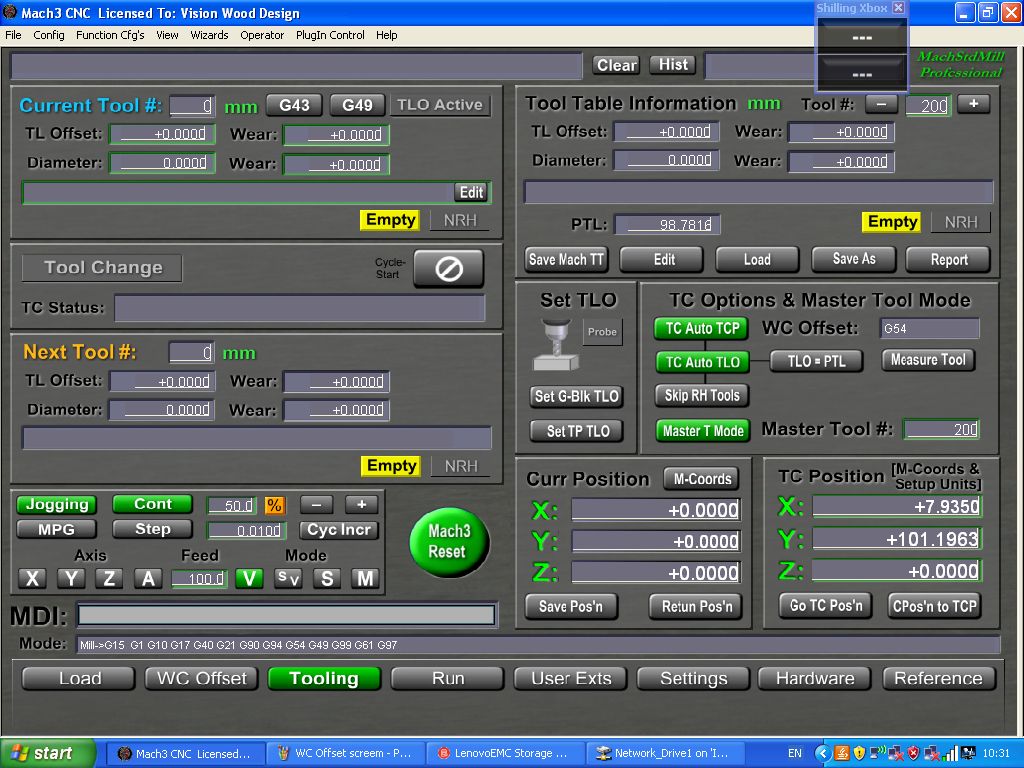Click the Save Mach TT button
1024x768 pixels.
[565, 259]
